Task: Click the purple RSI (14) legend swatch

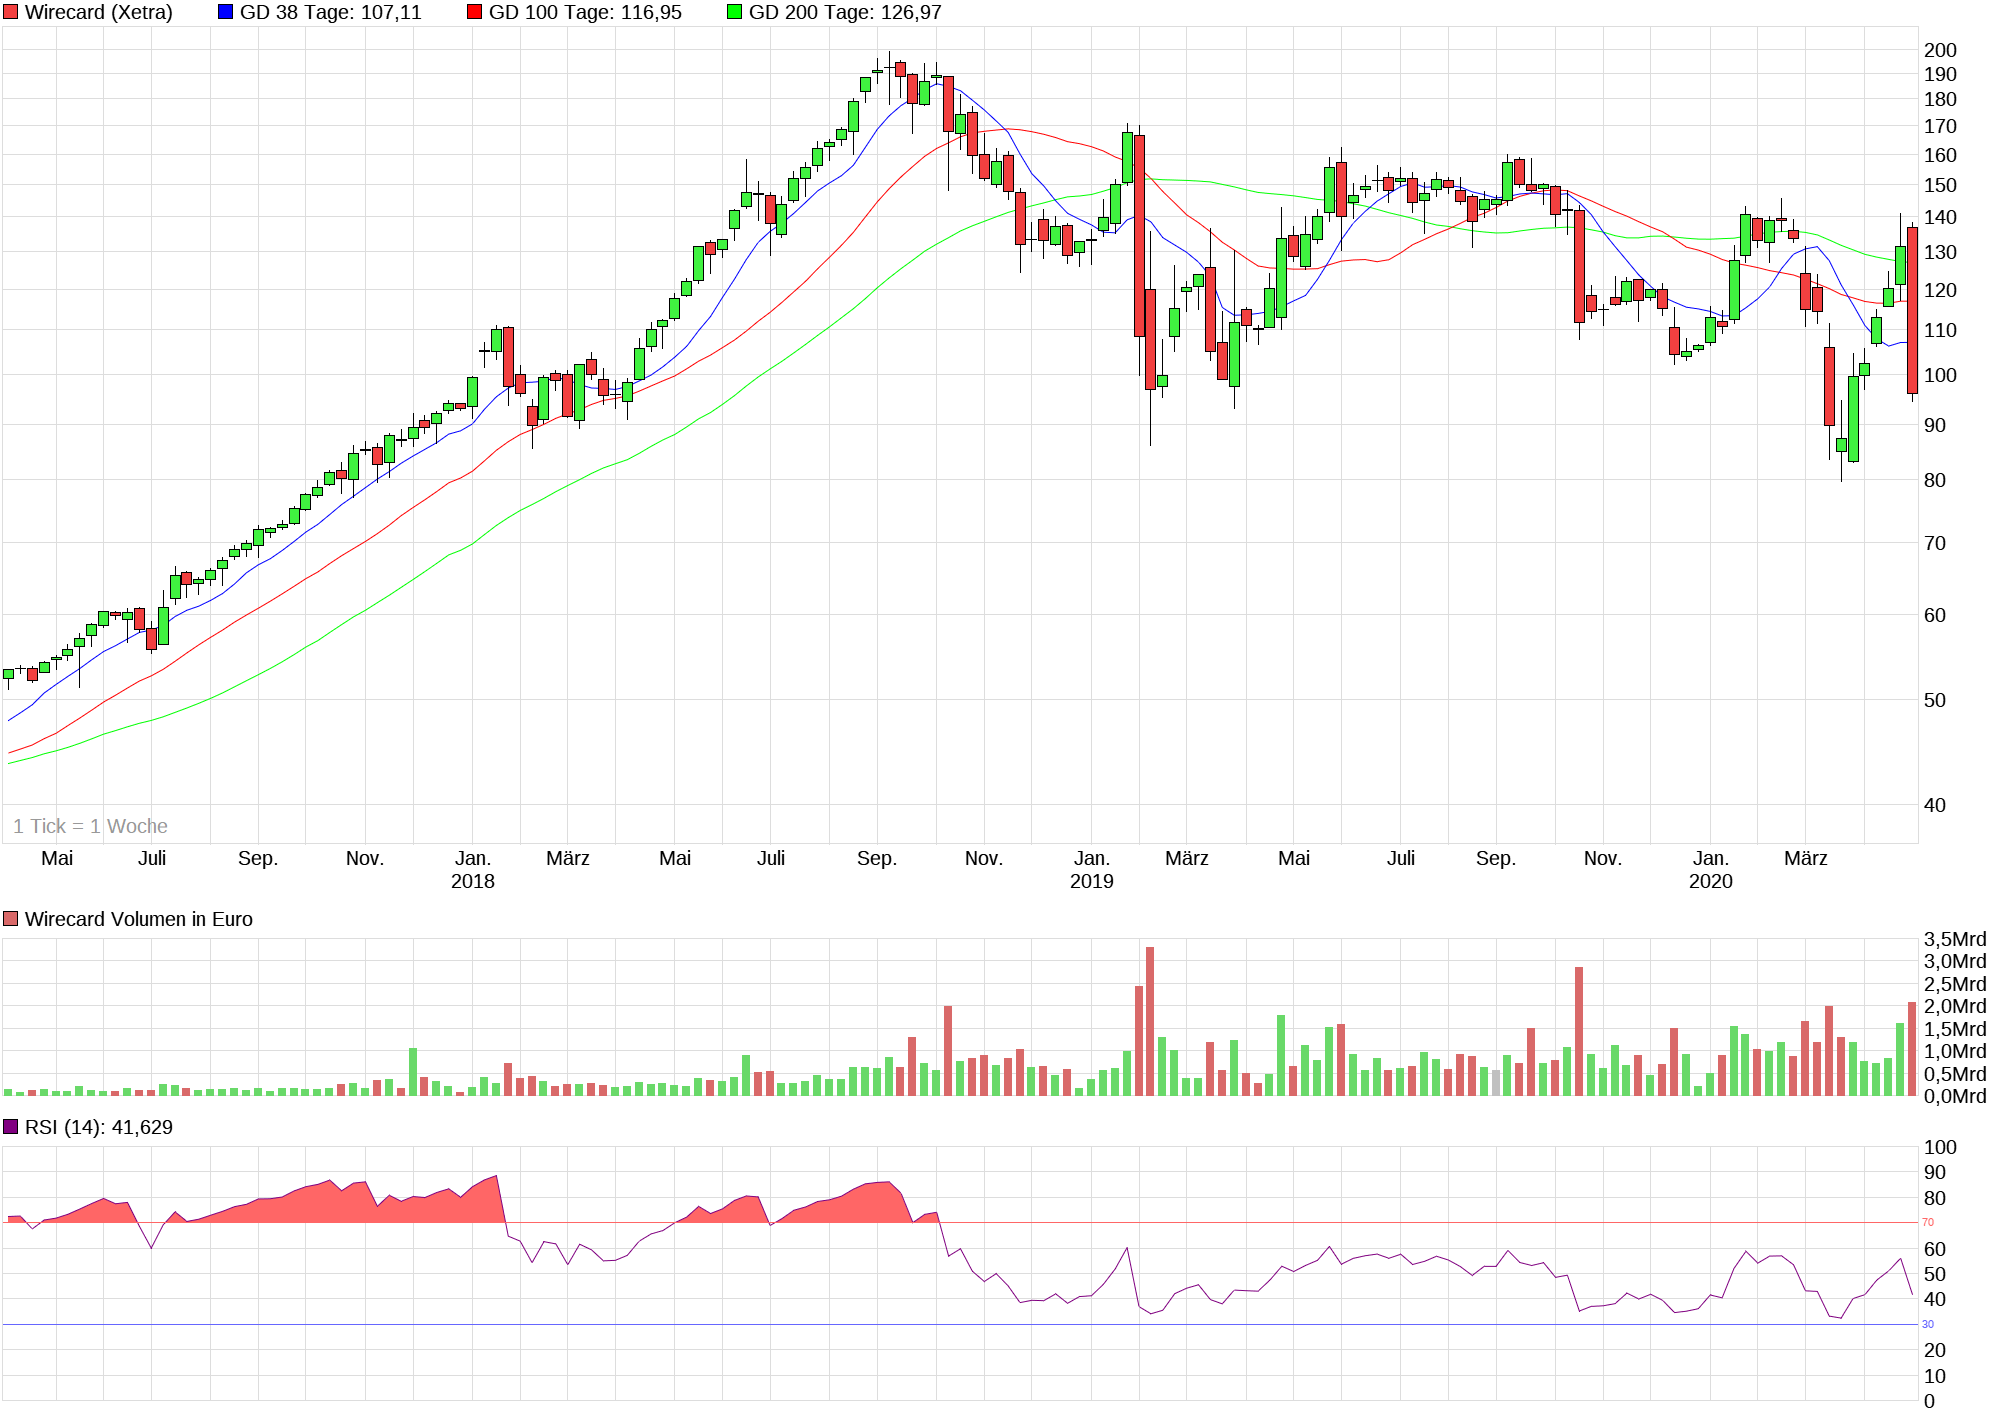Action: [x=11, y=1127]
